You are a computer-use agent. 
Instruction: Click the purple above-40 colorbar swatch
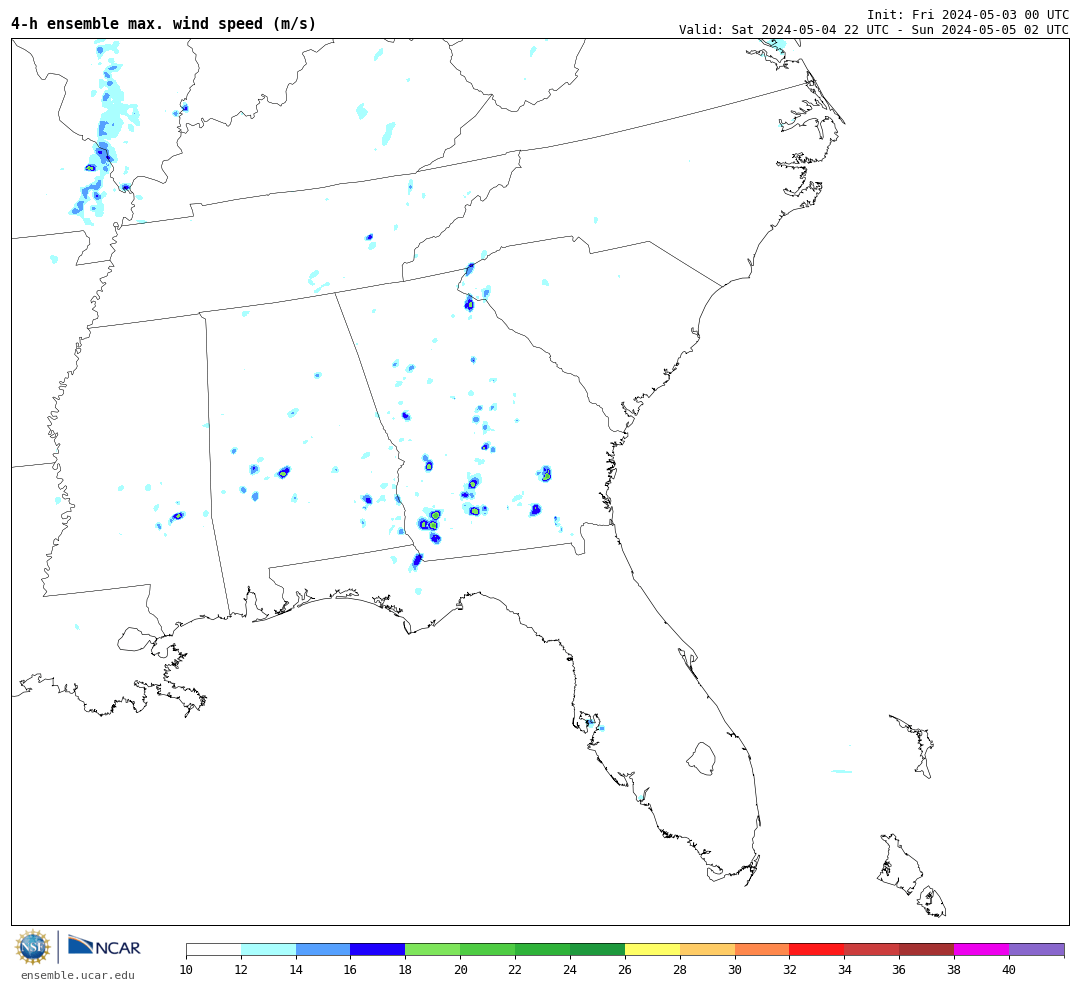tap(1037, 949)
